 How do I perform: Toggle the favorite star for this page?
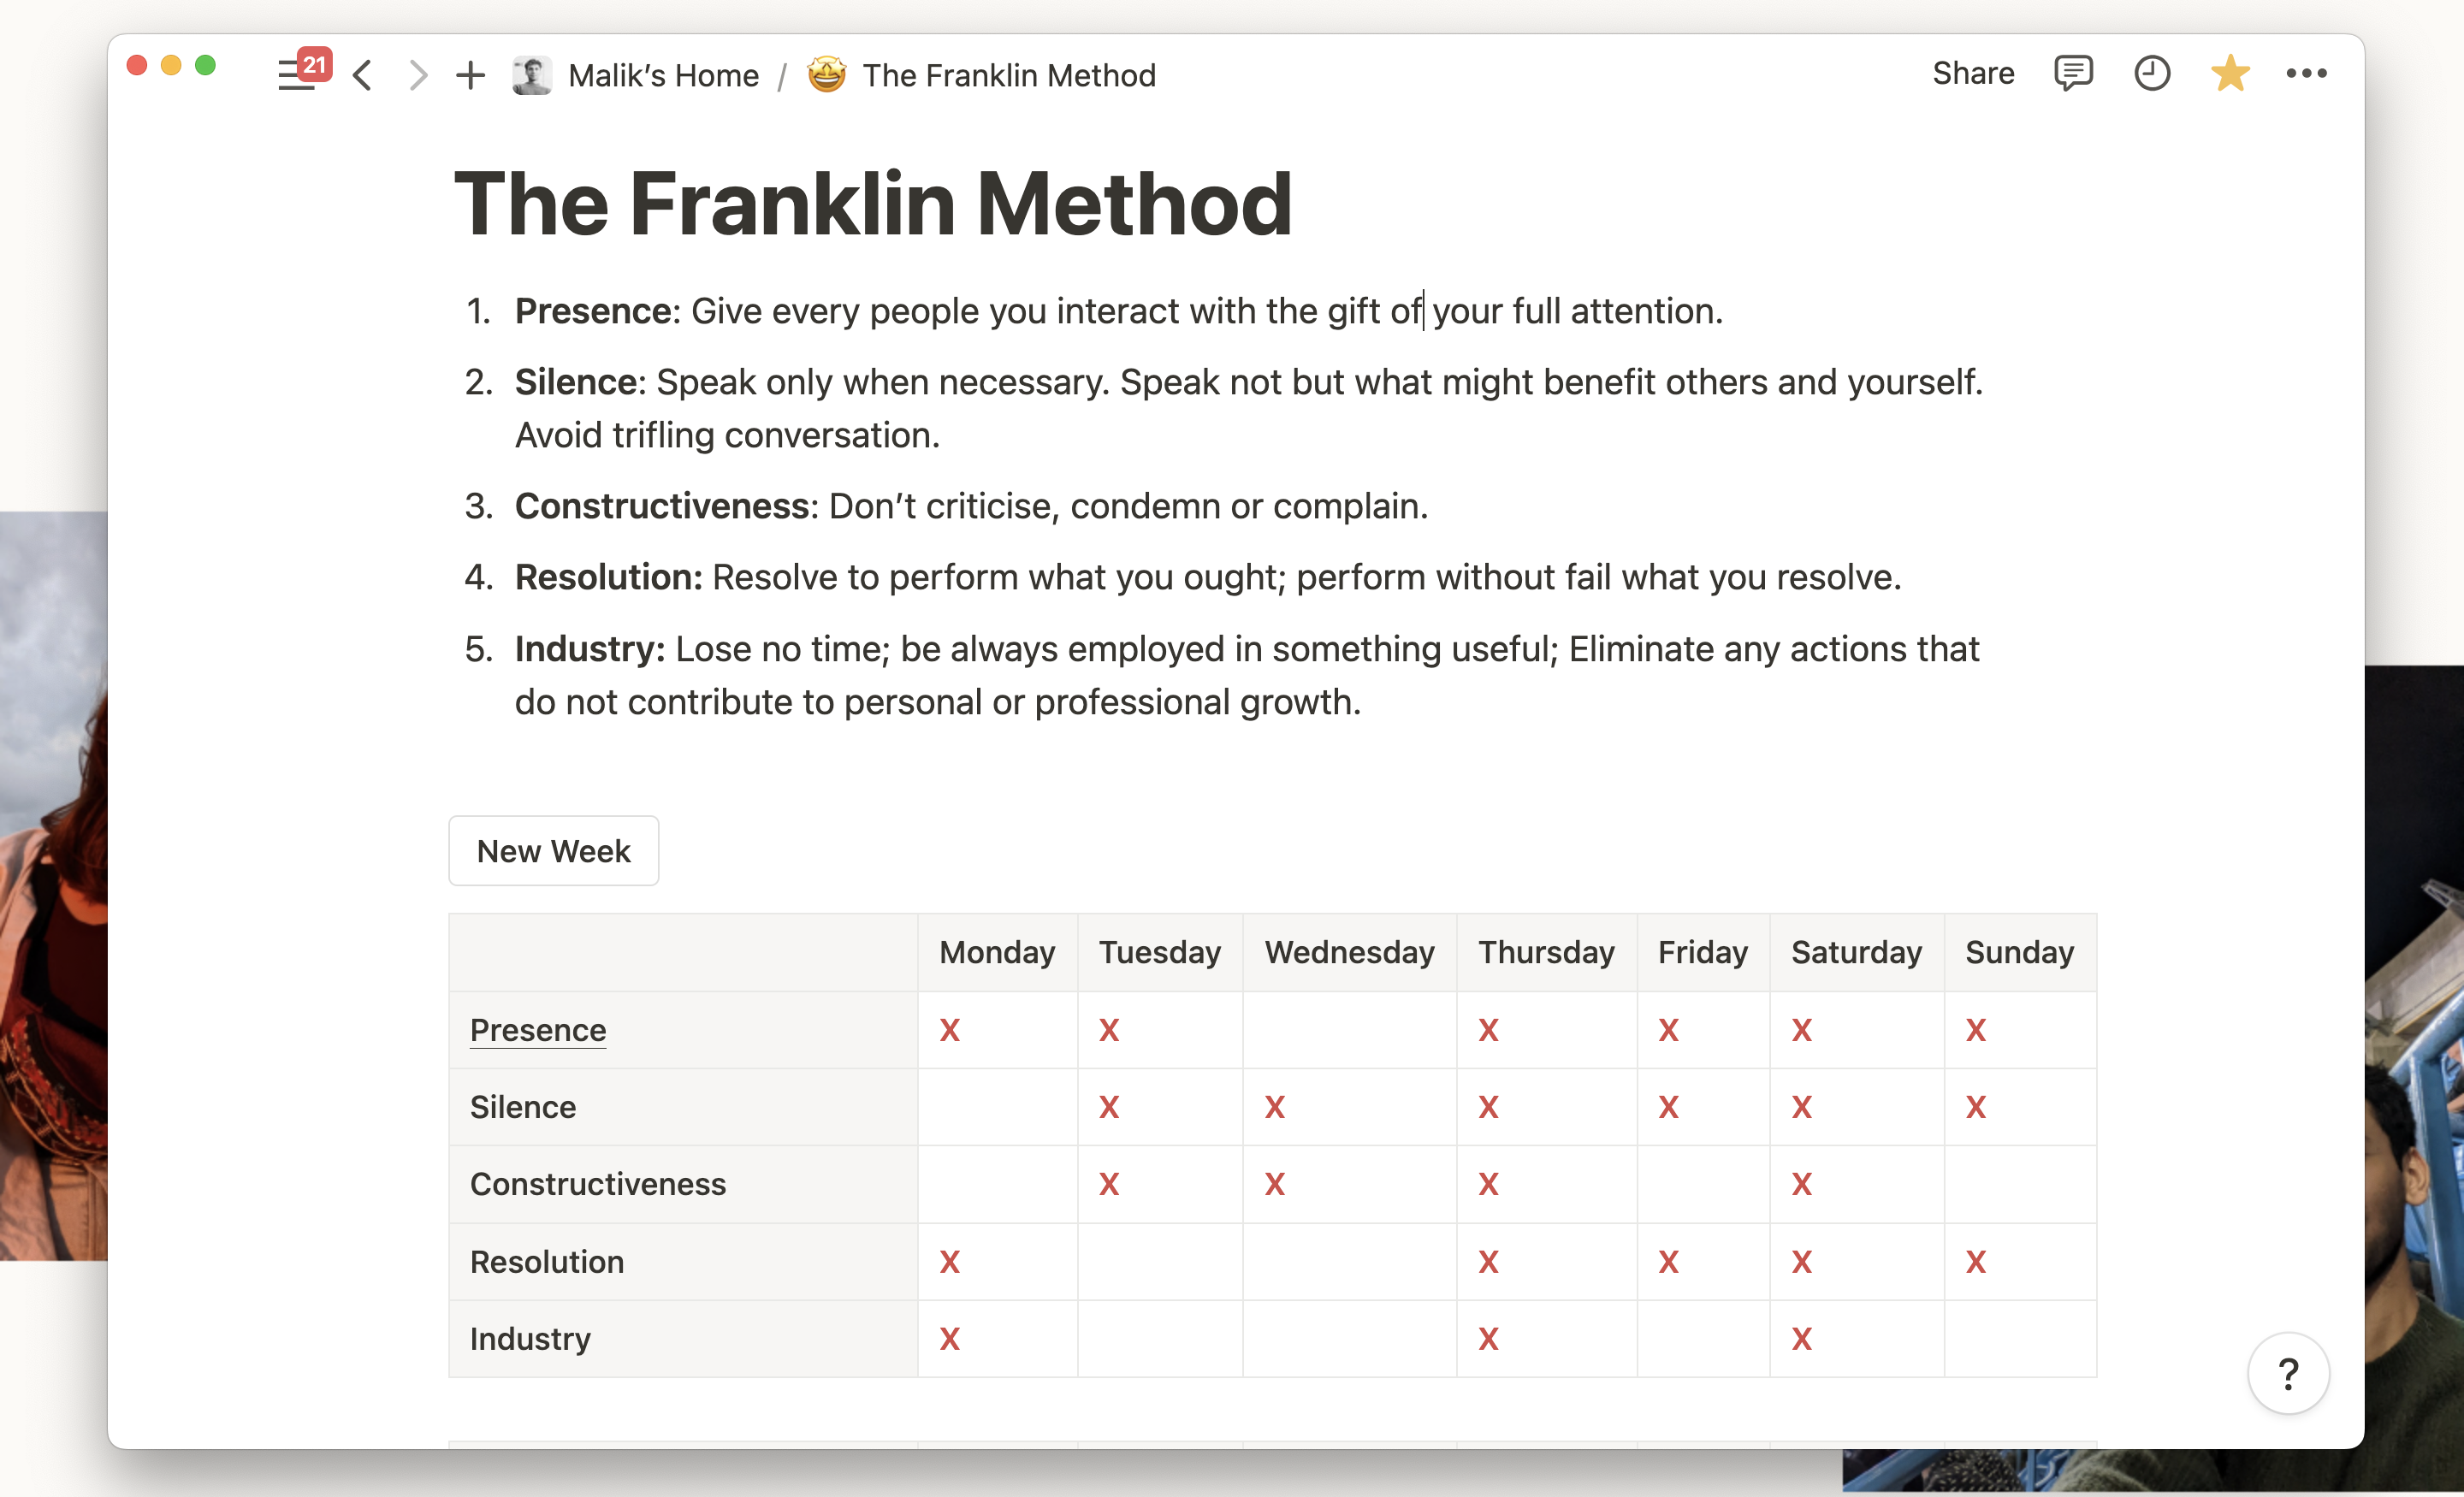2230,74
